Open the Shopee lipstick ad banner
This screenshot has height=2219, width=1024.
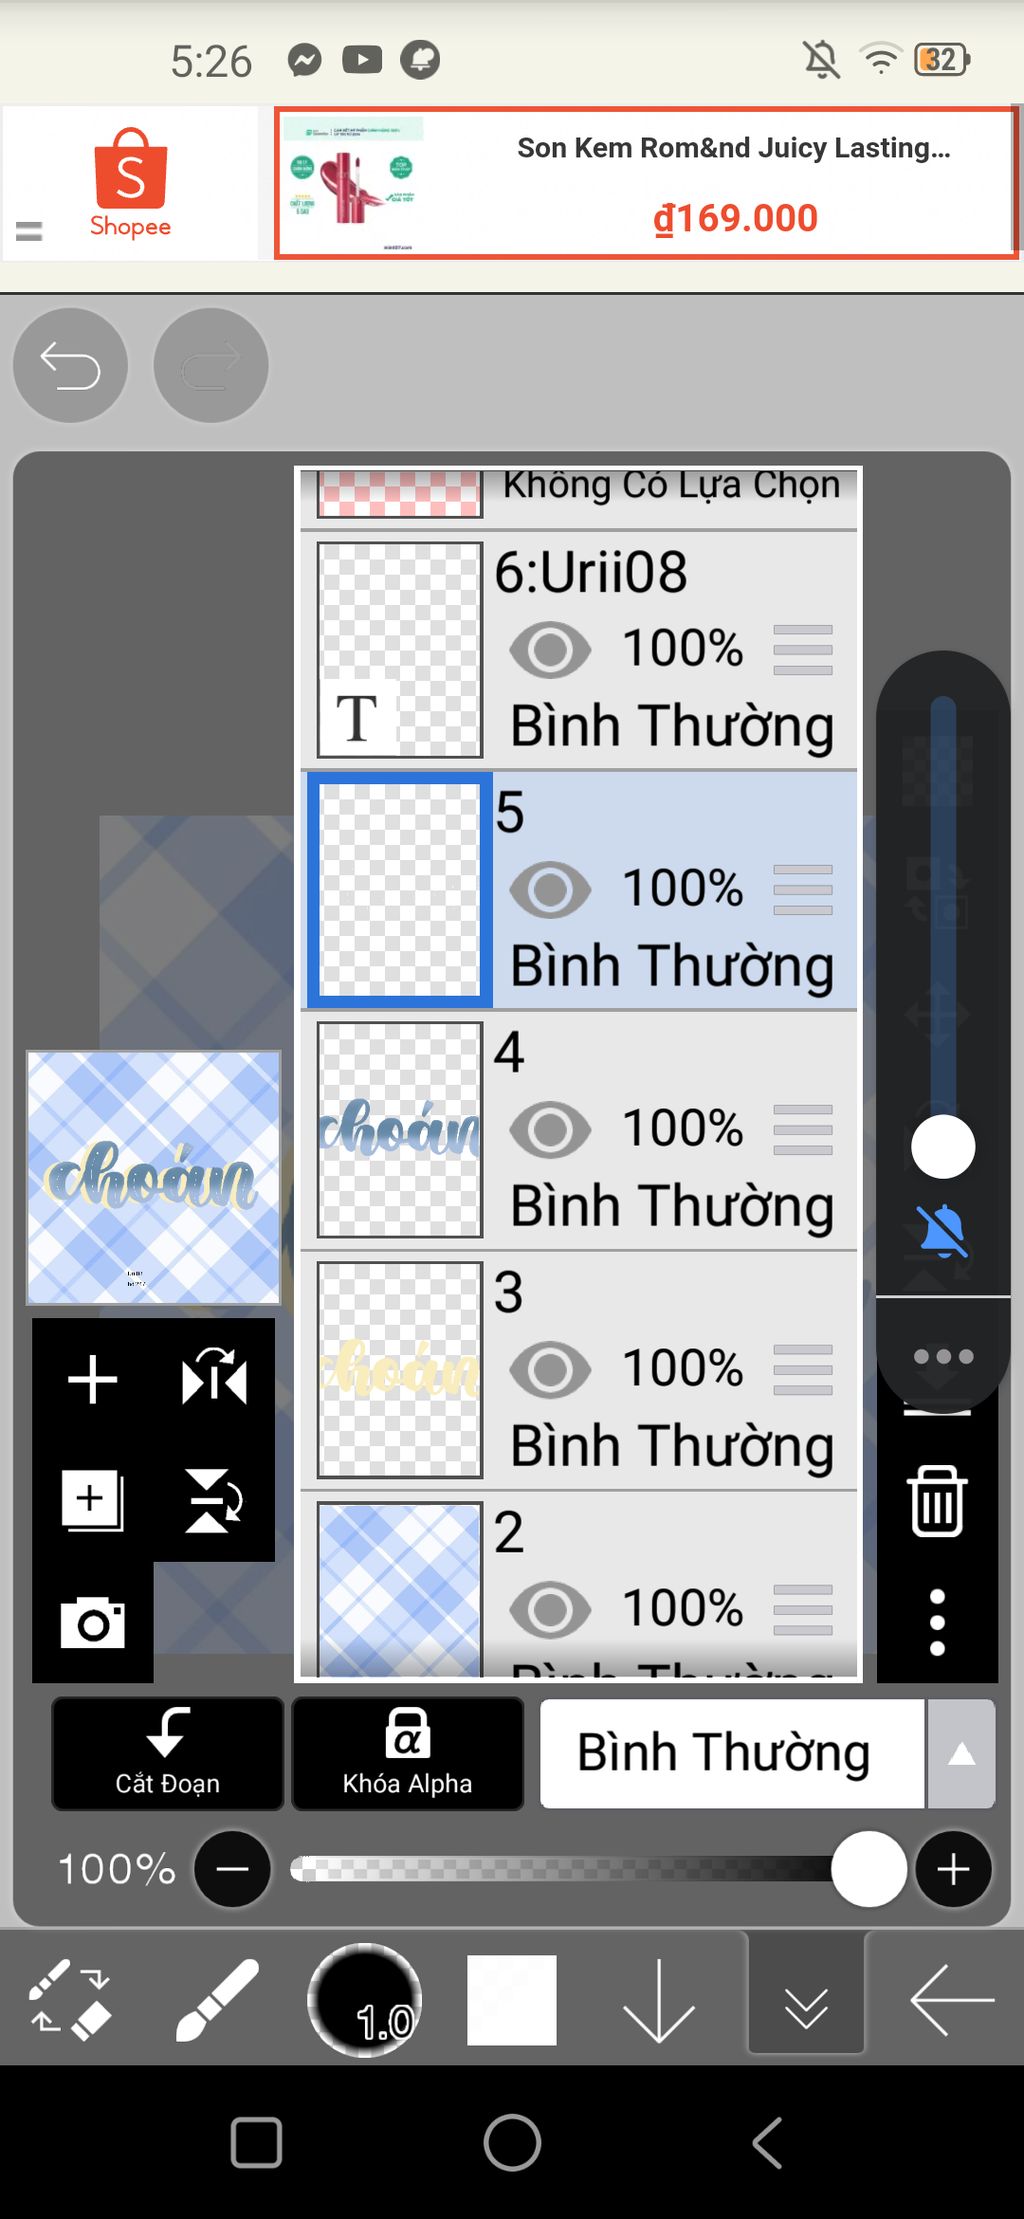646,183
